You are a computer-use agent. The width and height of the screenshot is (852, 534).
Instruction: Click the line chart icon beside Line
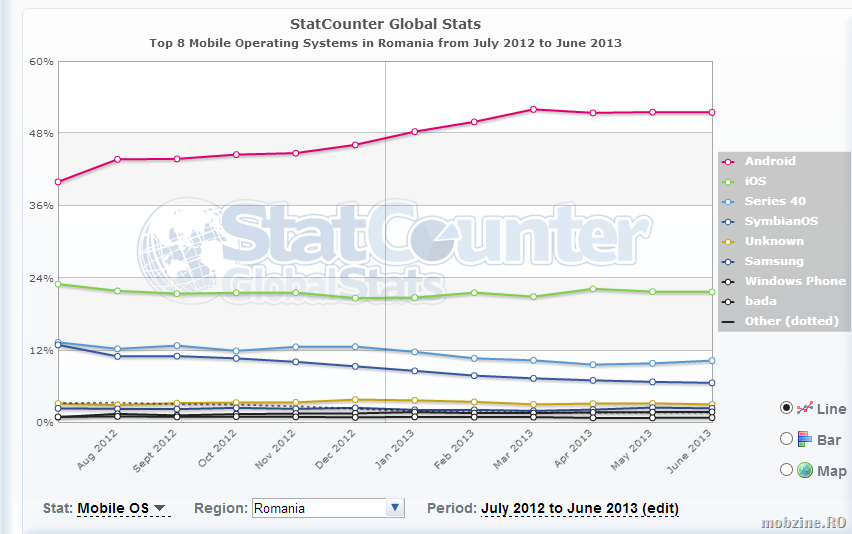tap(805, 407)
